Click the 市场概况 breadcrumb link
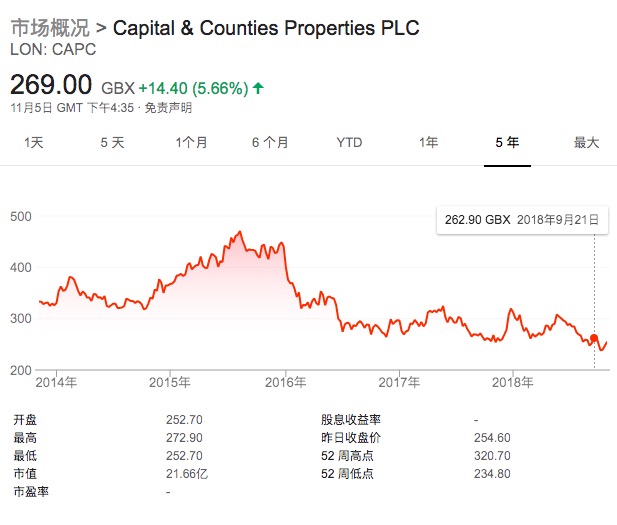The width and height of the screenshot is (617, 525). click(x=50, y=27)
